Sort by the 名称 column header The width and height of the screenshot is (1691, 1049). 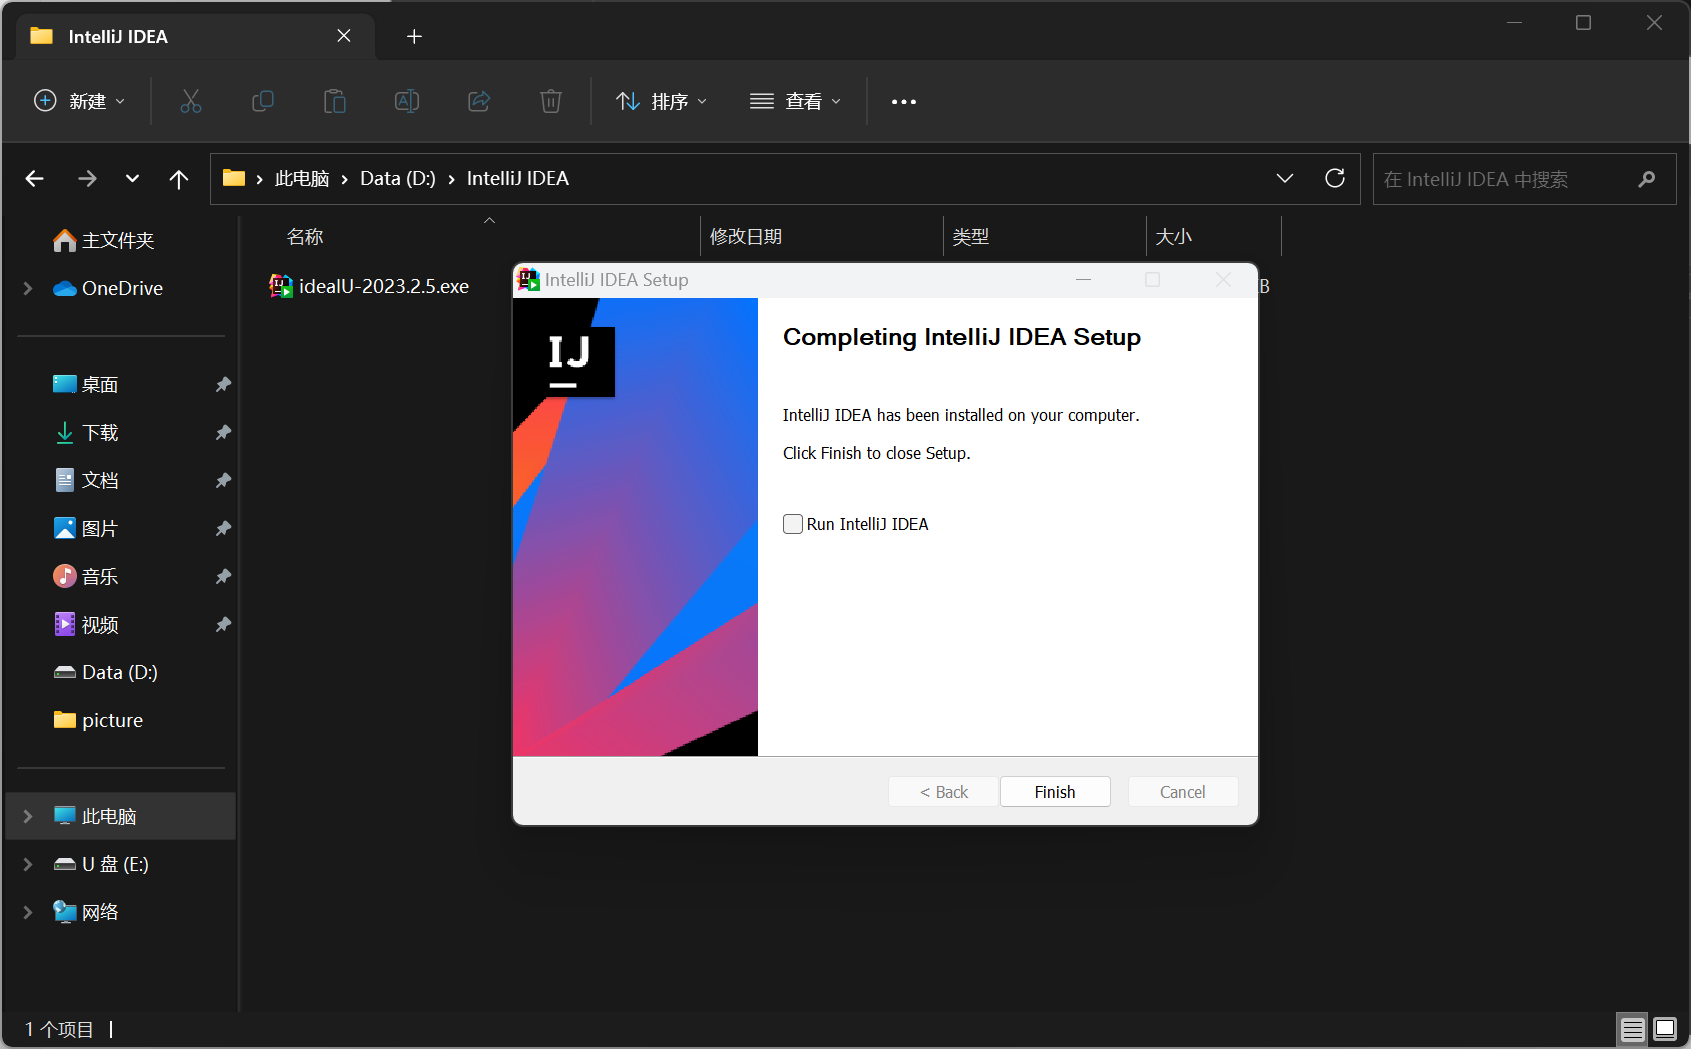click(305, 237)
